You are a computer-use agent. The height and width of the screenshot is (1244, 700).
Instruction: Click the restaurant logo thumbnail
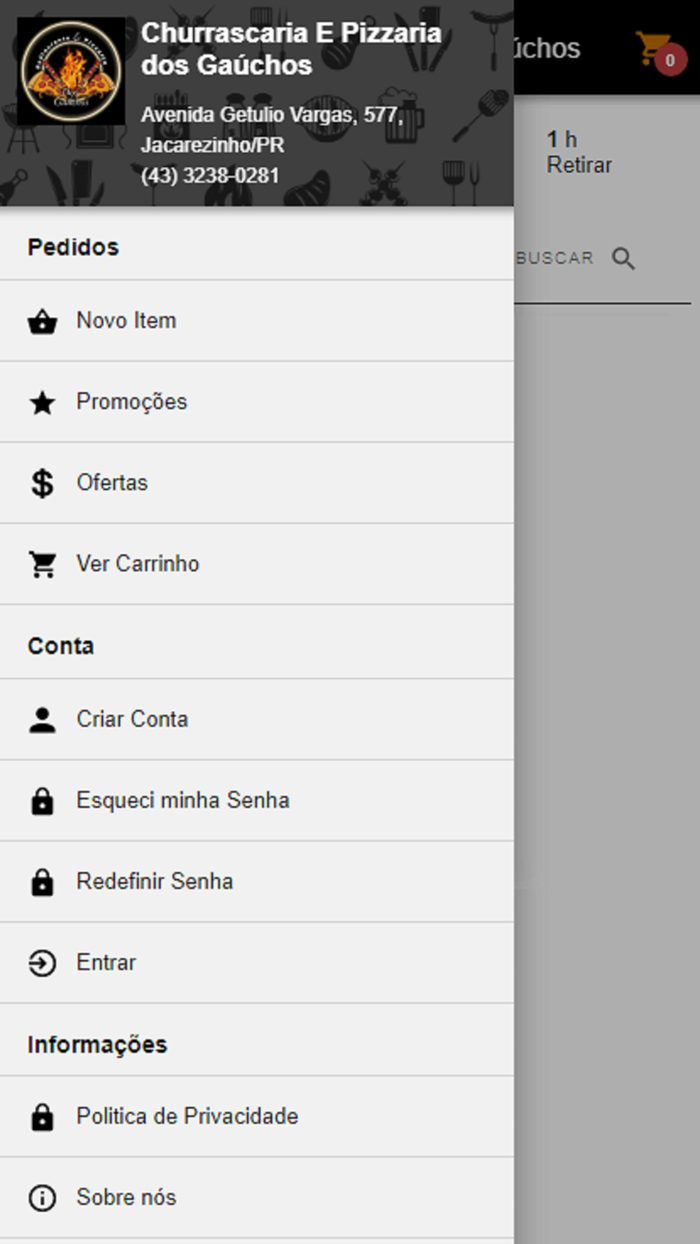coord(71,71)
